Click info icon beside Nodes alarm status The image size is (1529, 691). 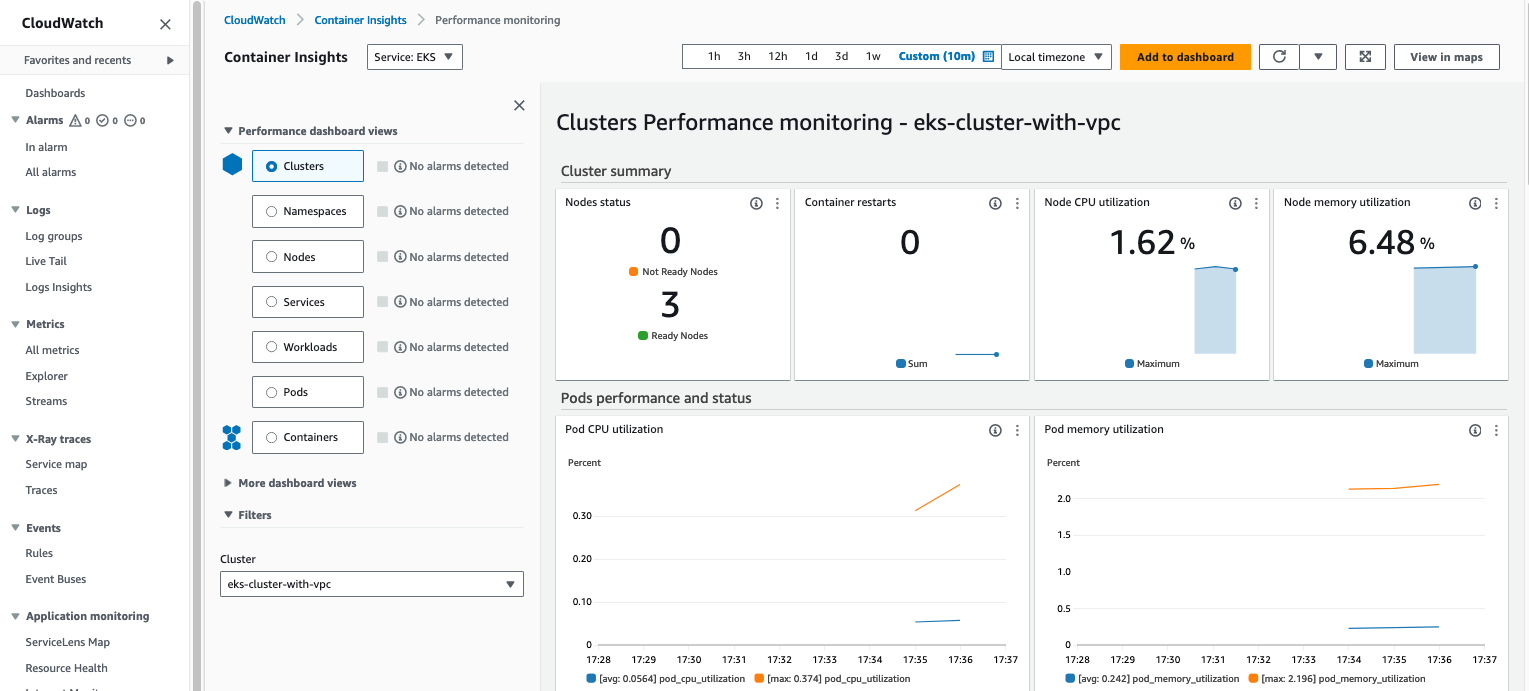[x=400, y=257]
